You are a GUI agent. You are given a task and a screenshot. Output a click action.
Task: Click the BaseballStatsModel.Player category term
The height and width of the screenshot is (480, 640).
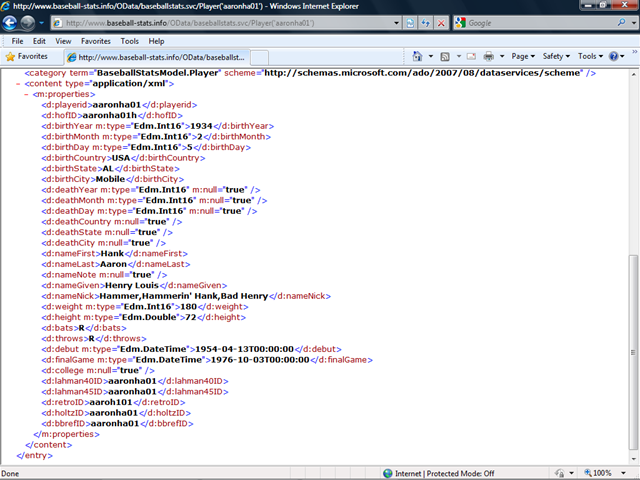click(x=158, y=73)
